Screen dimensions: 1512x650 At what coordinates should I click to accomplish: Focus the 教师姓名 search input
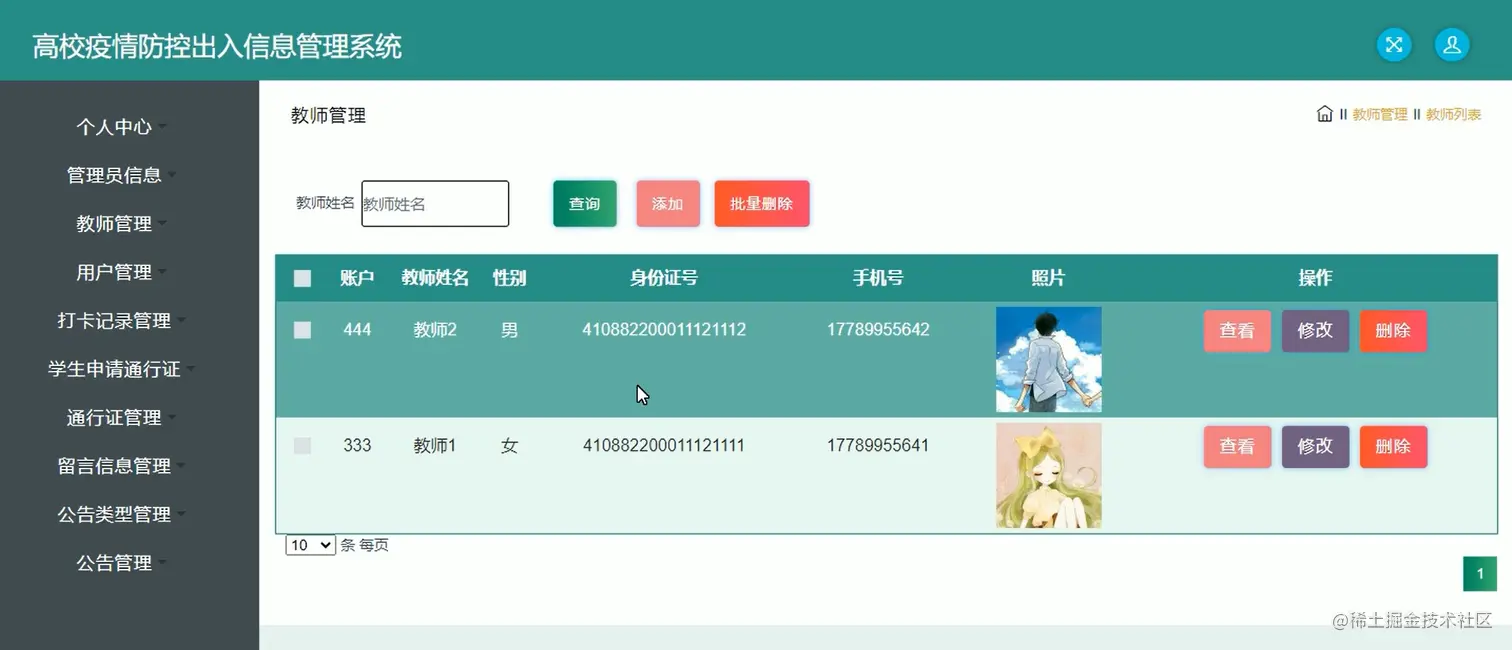(x=435, y=204)
